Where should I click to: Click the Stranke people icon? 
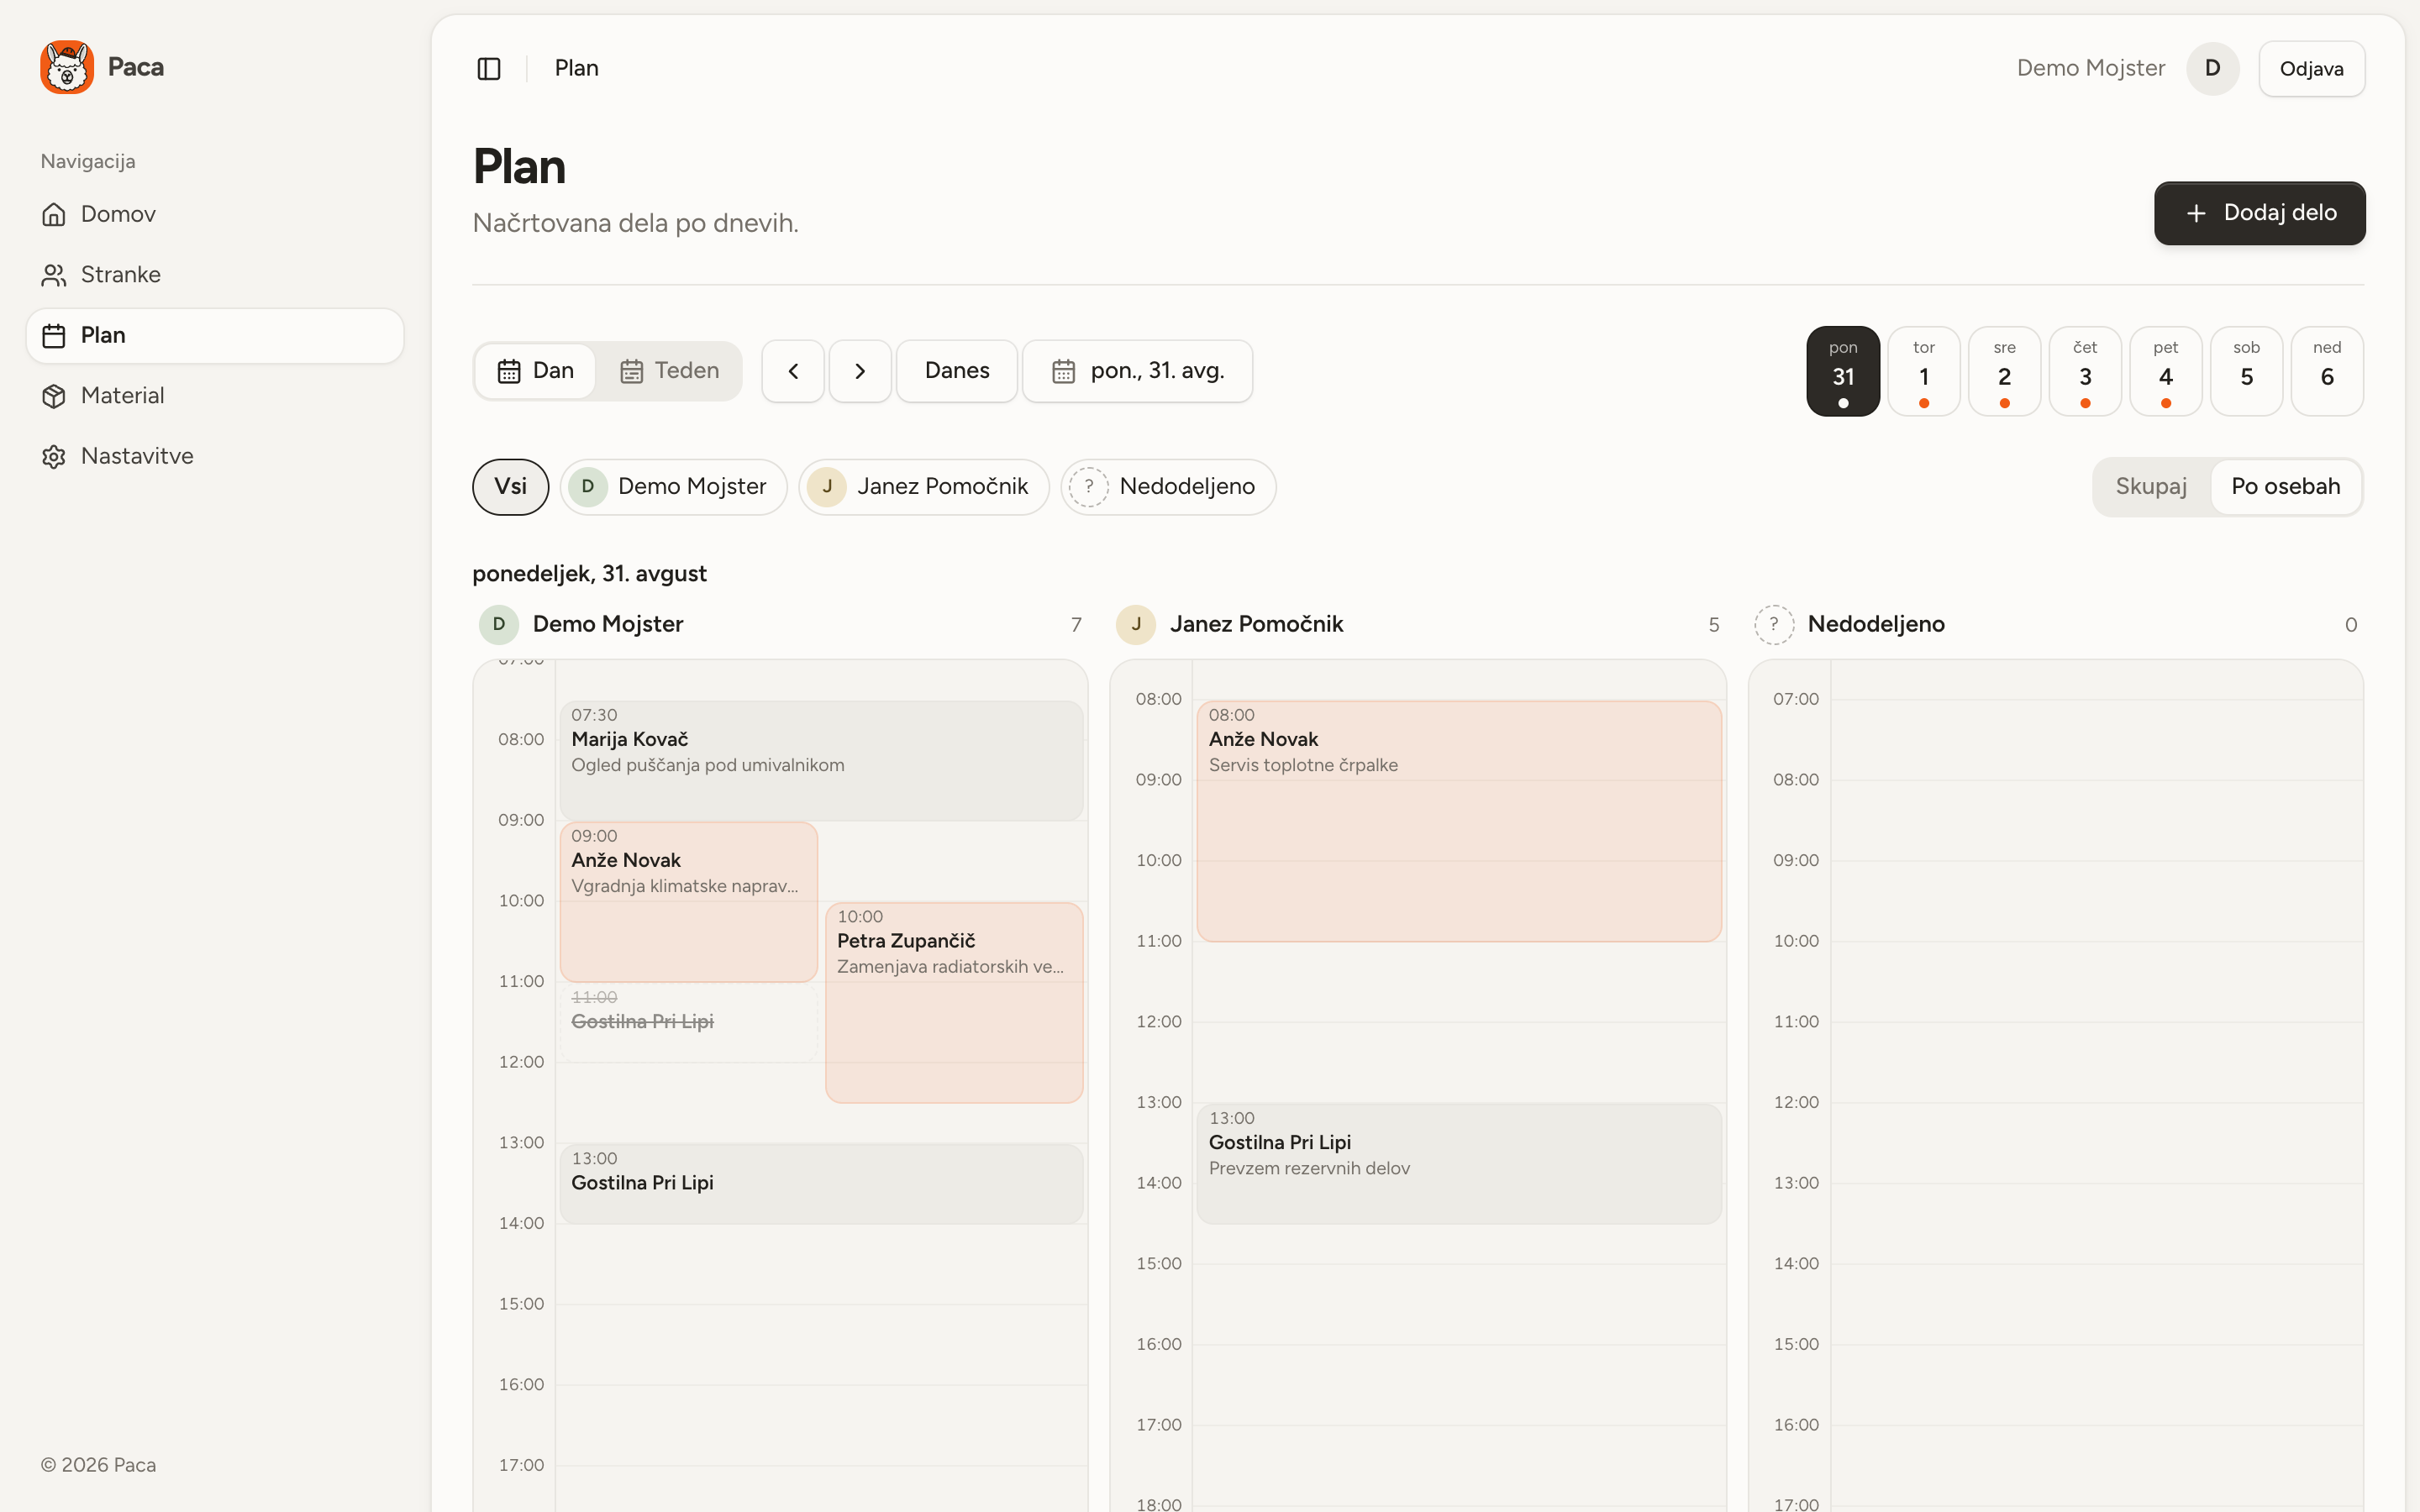[x=54, y=275]
